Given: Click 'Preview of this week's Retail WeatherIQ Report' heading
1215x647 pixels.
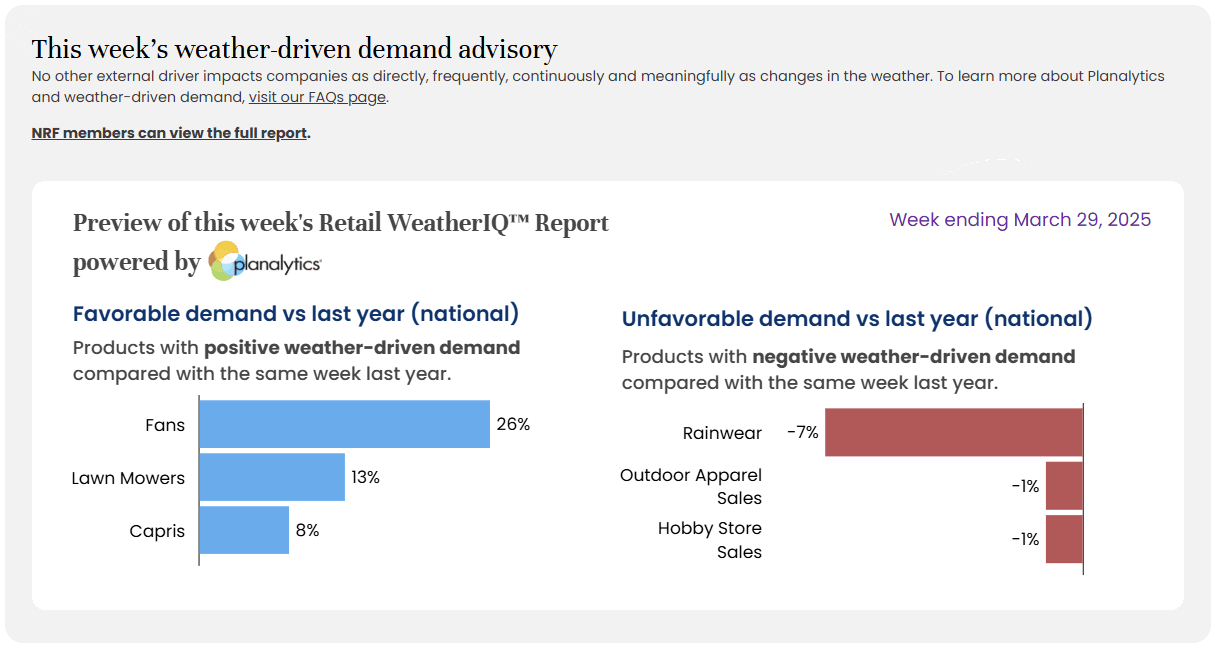Looking at the screenshot, I should pyautogui.click(x=341, y=223).
